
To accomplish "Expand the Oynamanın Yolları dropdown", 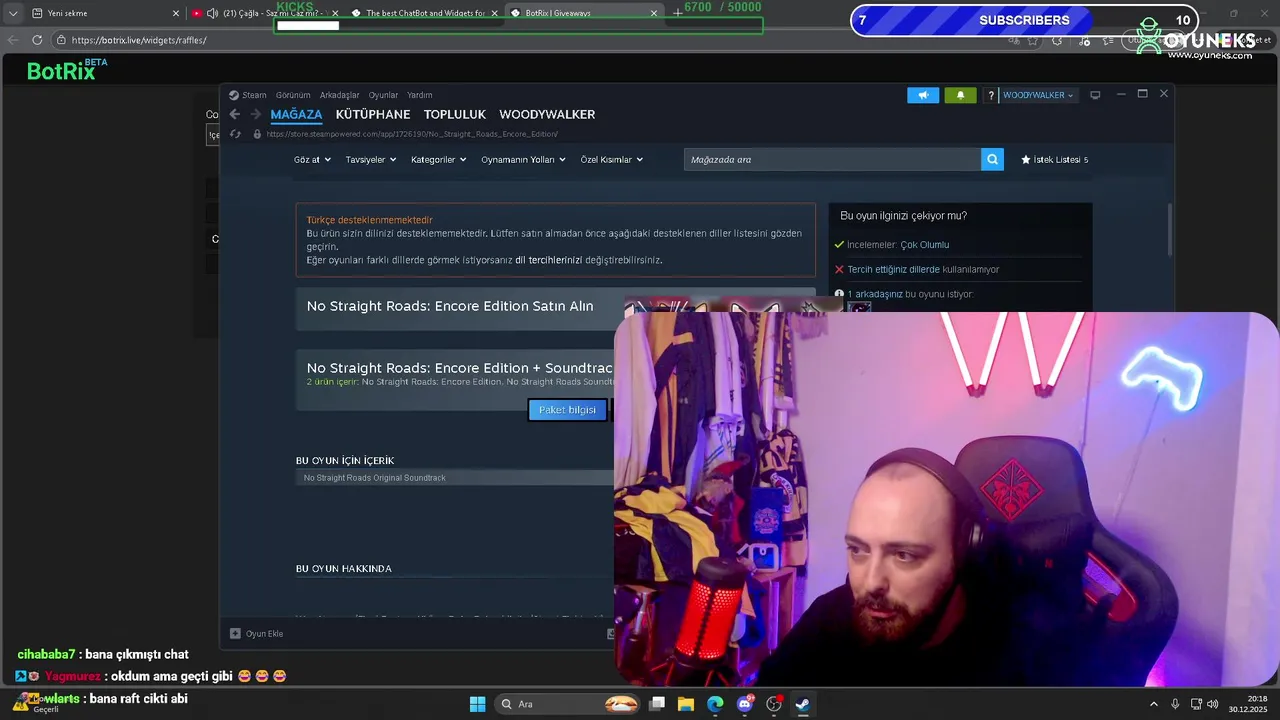I will point(523,159).
